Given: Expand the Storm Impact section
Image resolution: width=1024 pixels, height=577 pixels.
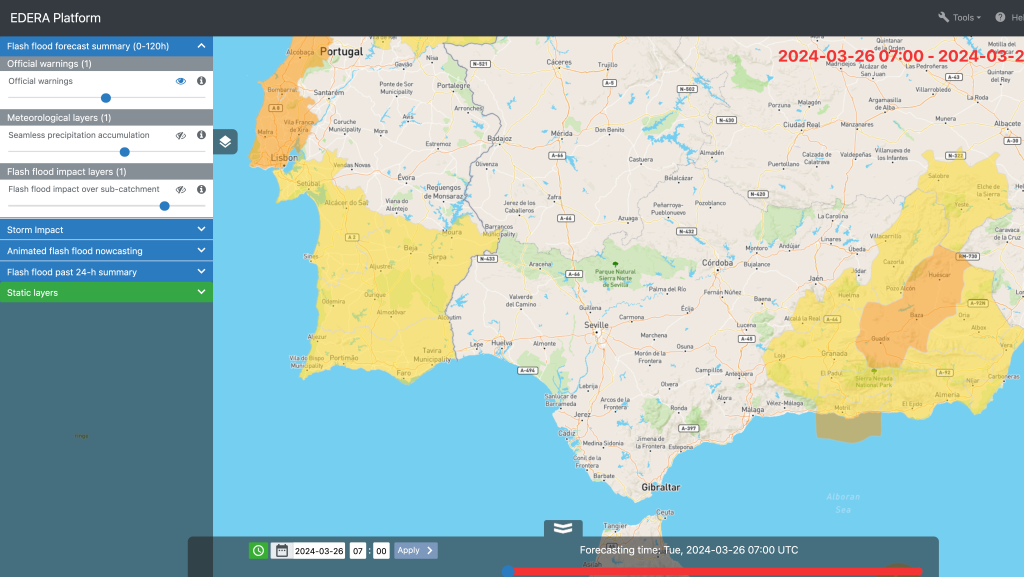Looking at the screenshot, I should pyautogui.click(x=106, y=230).
